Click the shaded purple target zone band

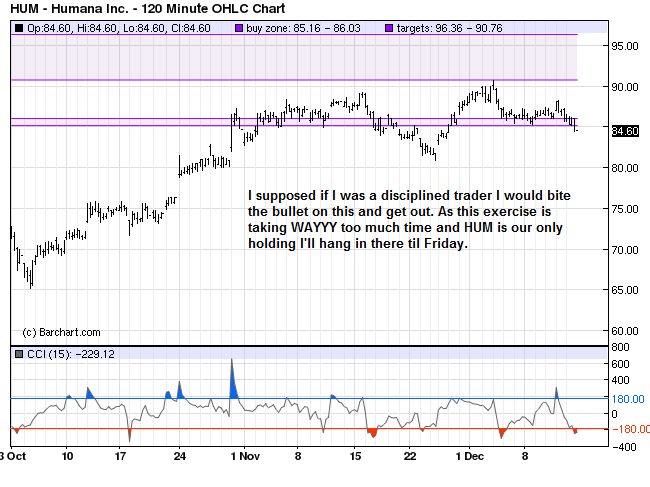[294, 57]
